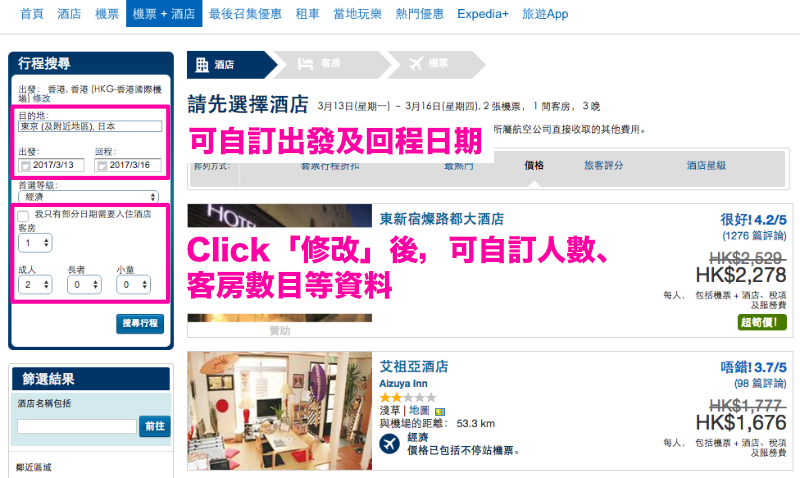
Task: Sort results by 旅客評分
Action: click(x=604, y=165)
